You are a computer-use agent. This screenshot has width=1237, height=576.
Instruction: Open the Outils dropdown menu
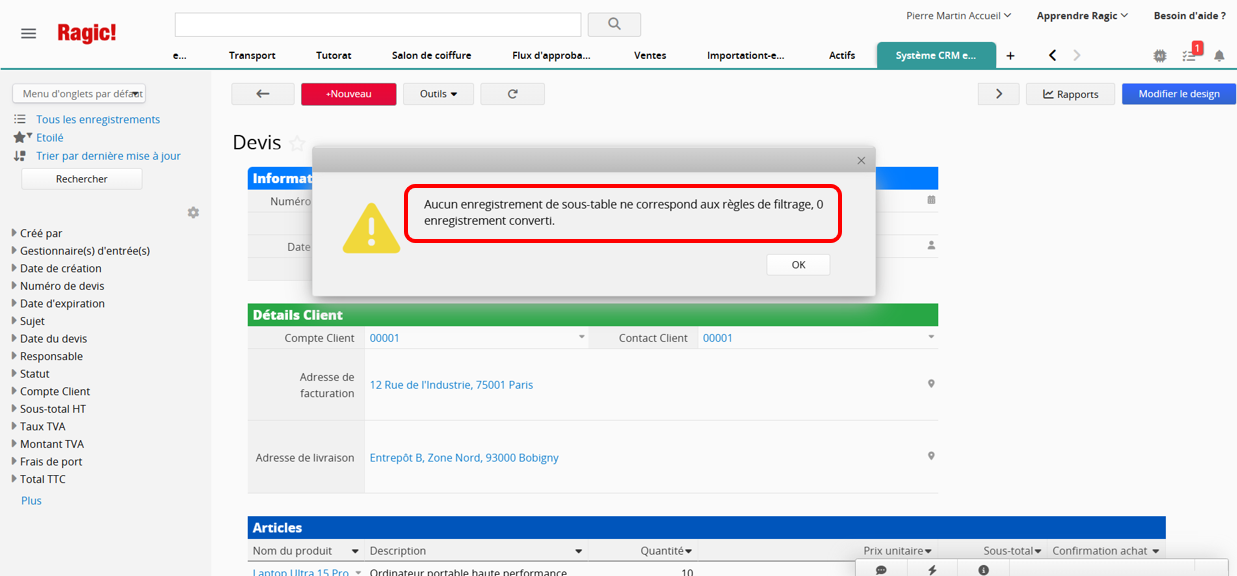438,94
